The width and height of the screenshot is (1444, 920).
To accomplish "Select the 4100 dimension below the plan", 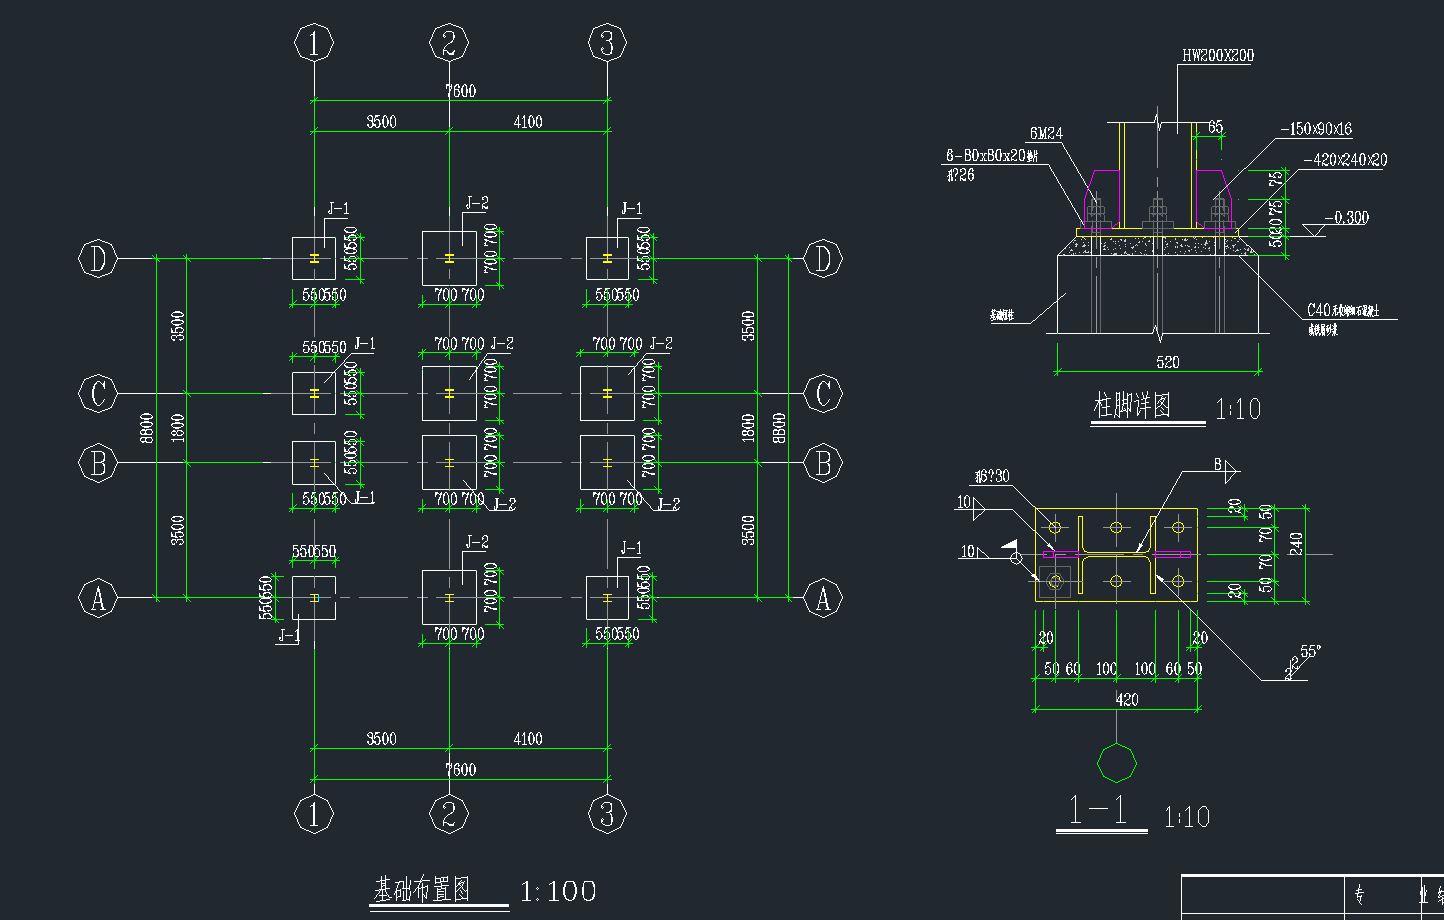I will click(x=527, y=738).
